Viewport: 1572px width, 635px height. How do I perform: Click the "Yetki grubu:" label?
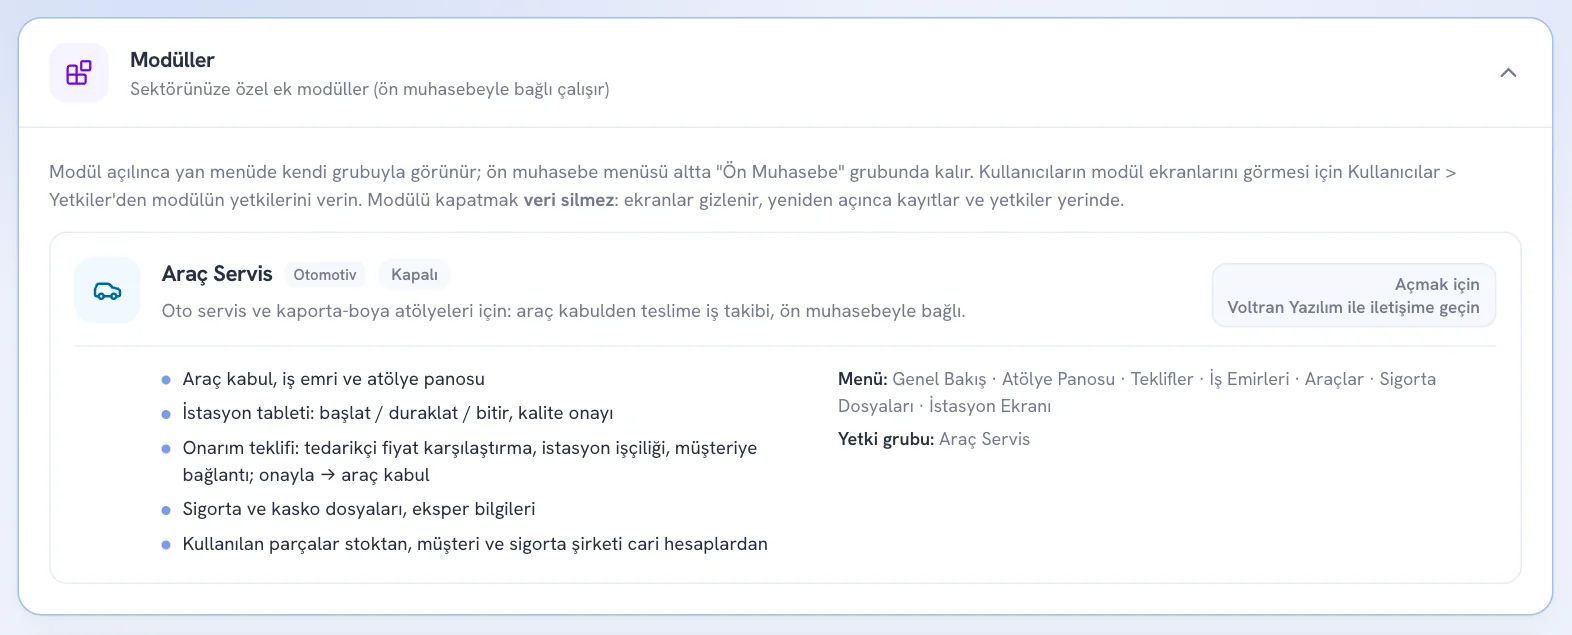[886, 439]
